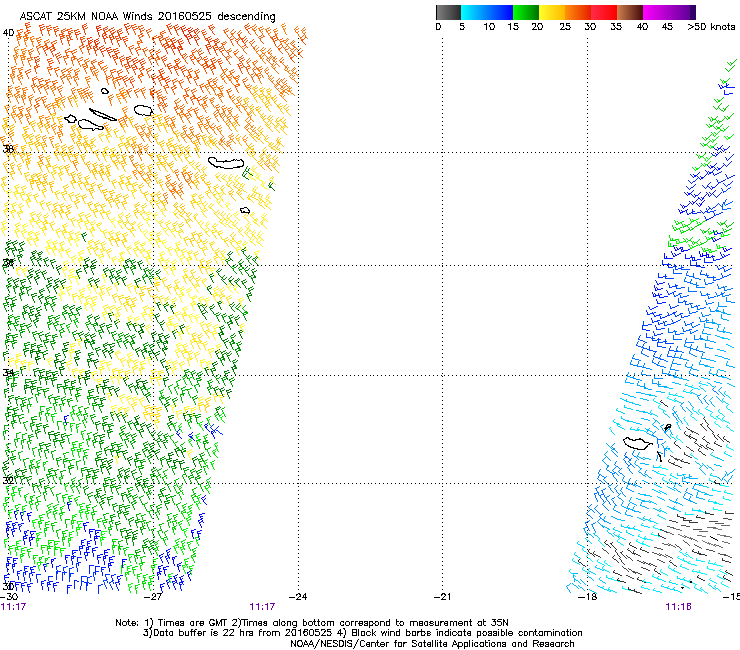
Task: Click the longitude axis label -21
Action: [x=442, y=597]
